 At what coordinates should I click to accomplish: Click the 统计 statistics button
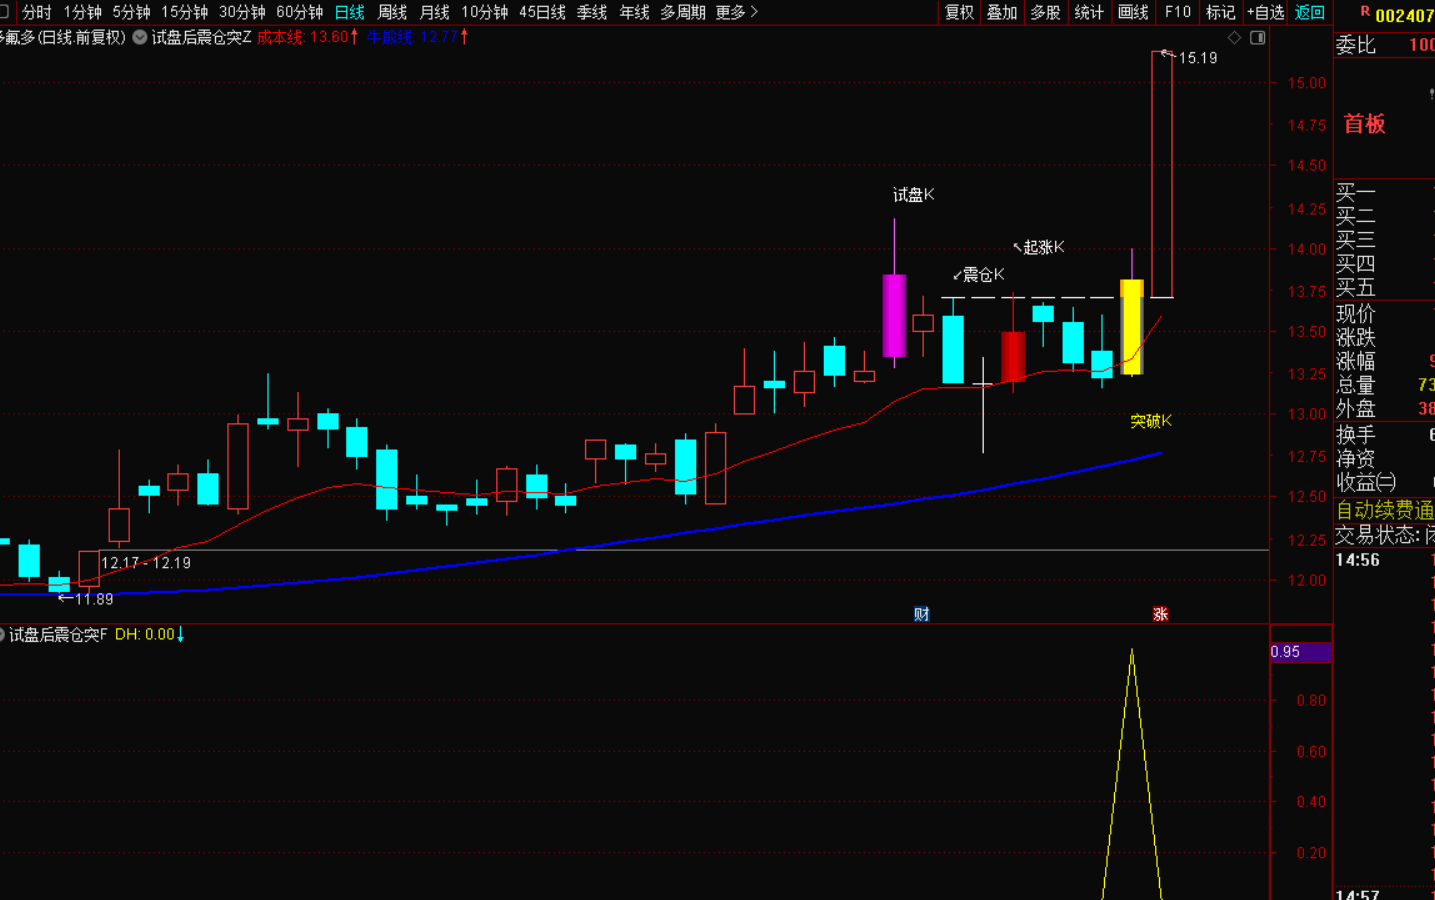click(x=1089, y=12)
